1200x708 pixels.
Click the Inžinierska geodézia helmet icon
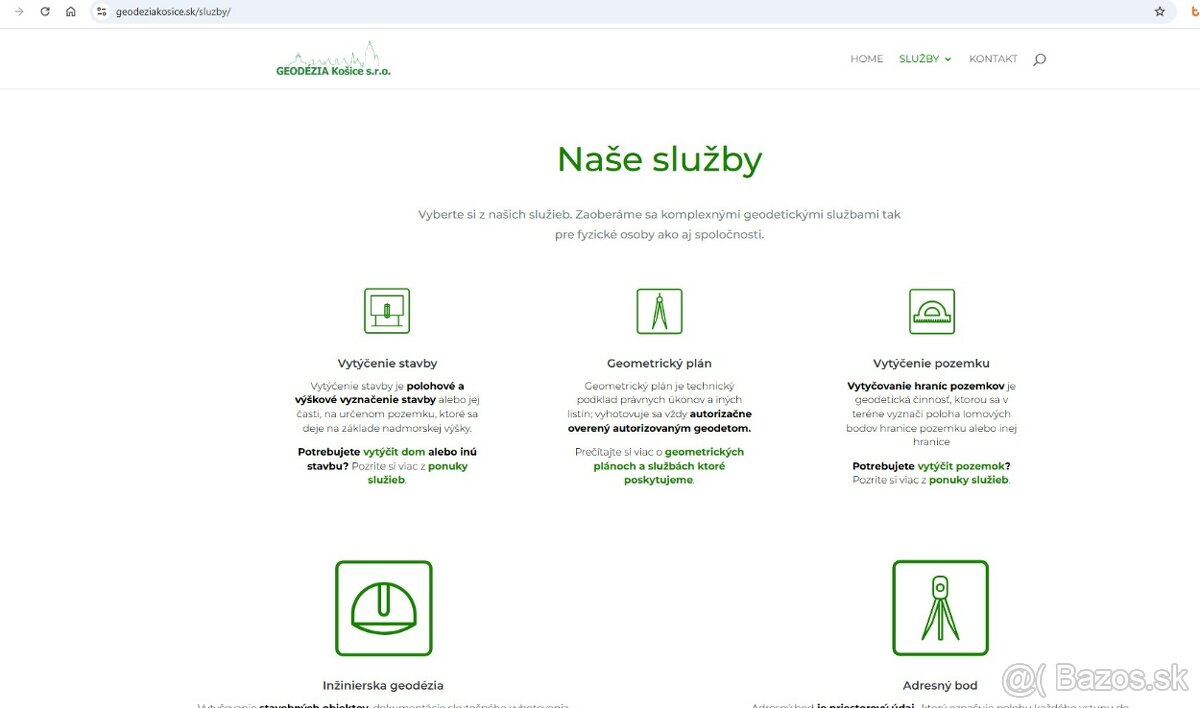[x=384, y=608]
